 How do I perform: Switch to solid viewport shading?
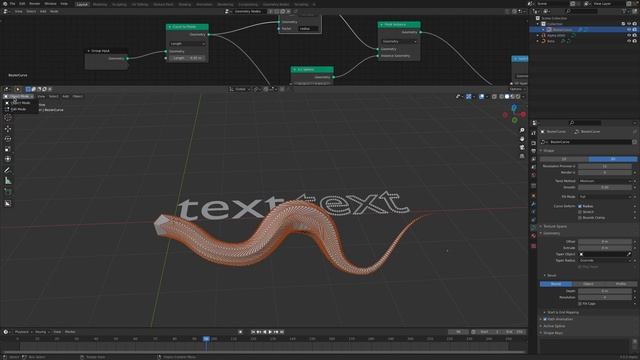507,97
